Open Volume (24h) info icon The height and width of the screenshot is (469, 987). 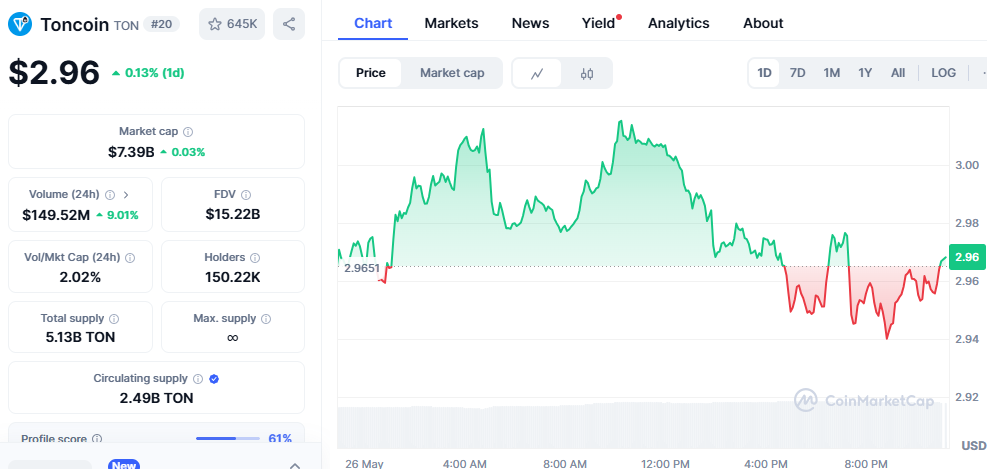[x=110, y=195]
